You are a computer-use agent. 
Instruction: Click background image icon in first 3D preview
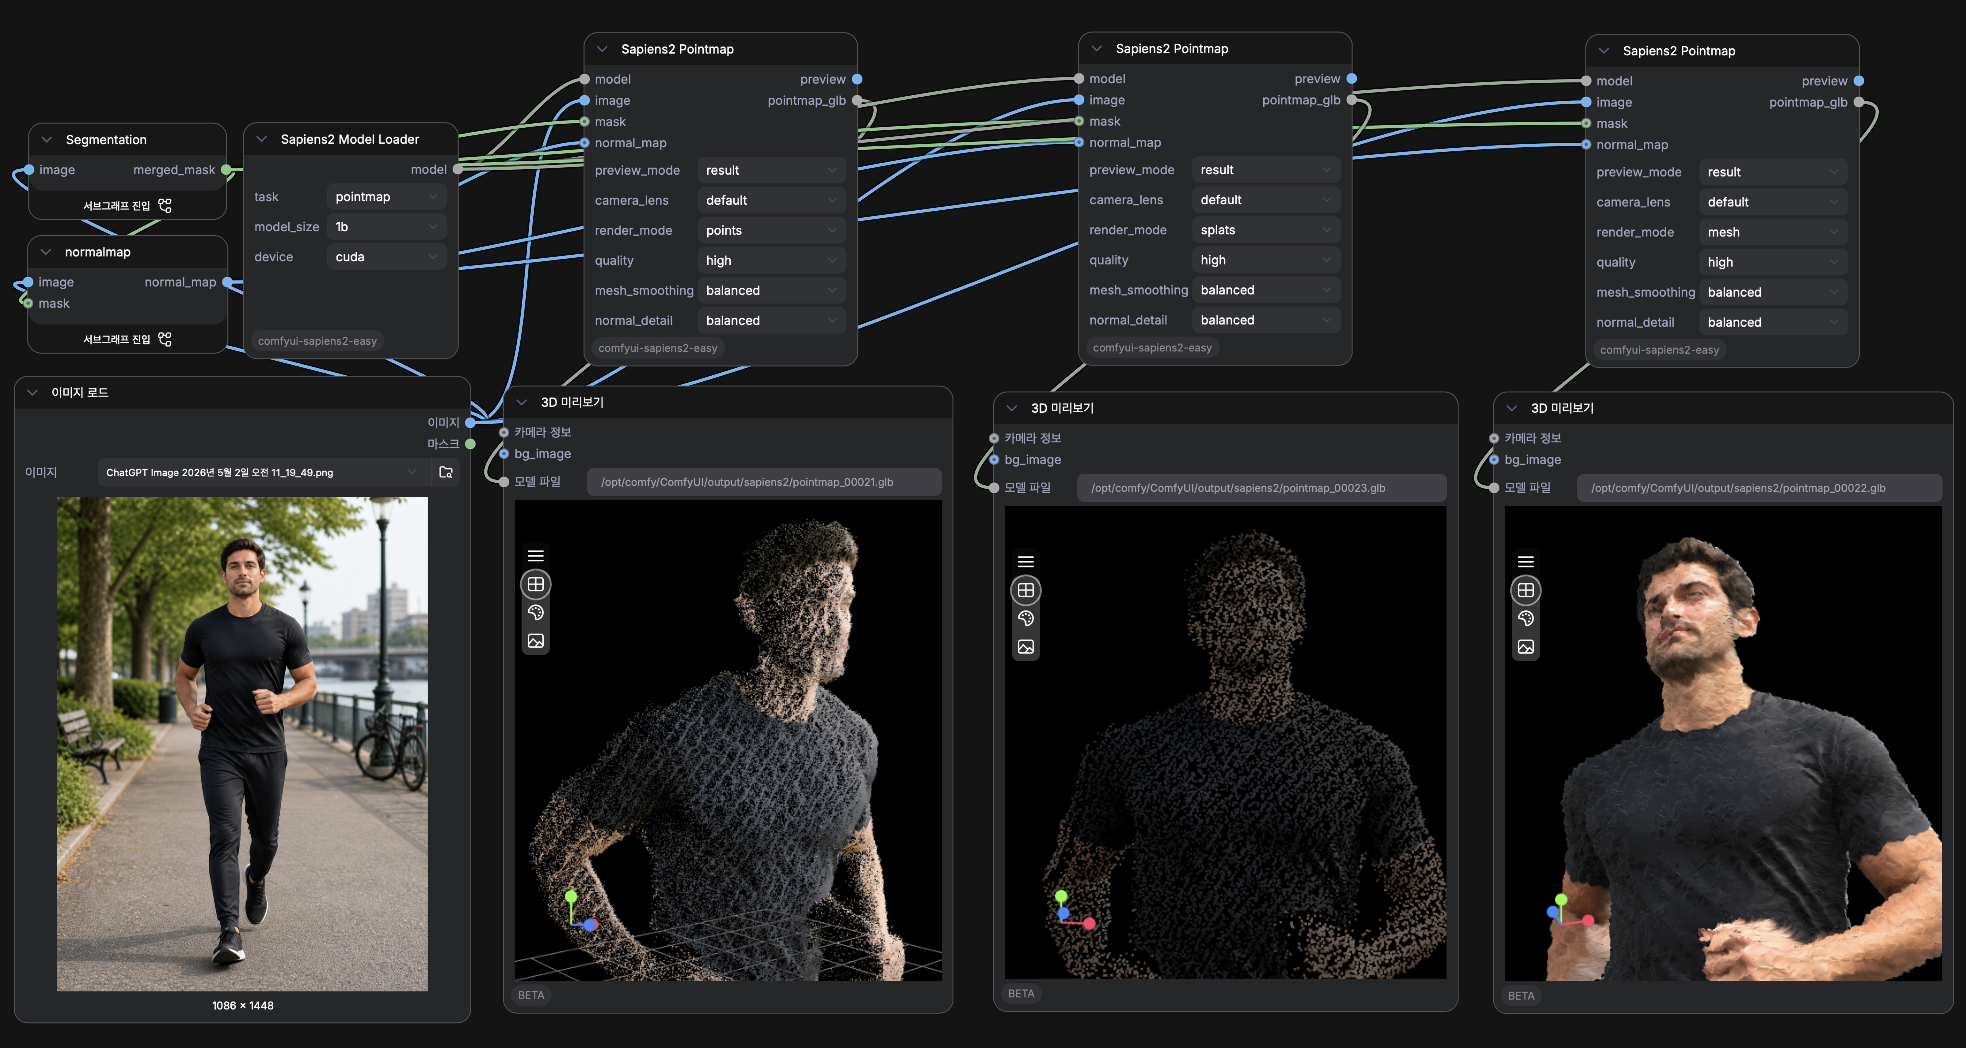click(x=536, y=641)
